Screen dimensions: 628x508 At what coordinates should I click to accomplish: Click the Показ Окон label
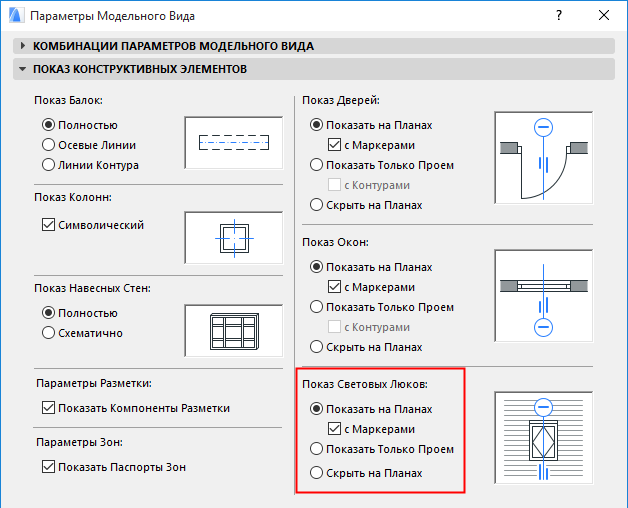pyautogui.click(x=335, y=242)
